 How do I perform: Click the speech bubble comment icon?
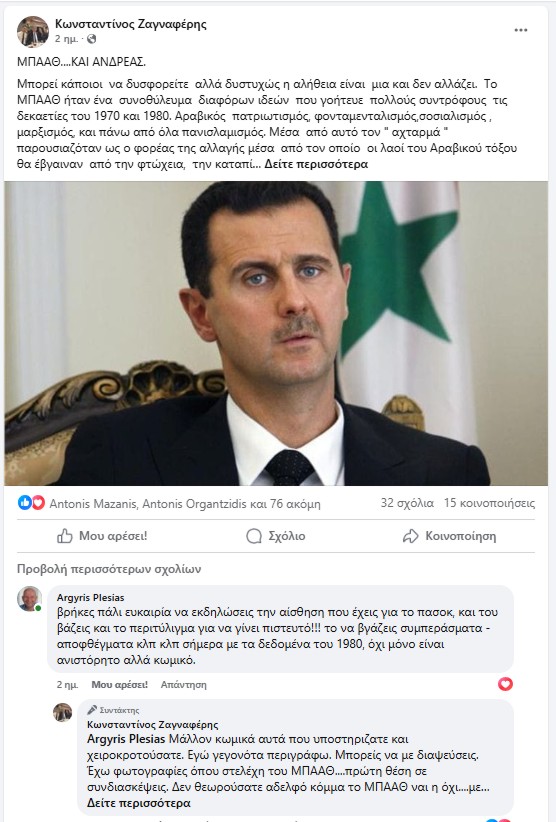click(254, 536)
